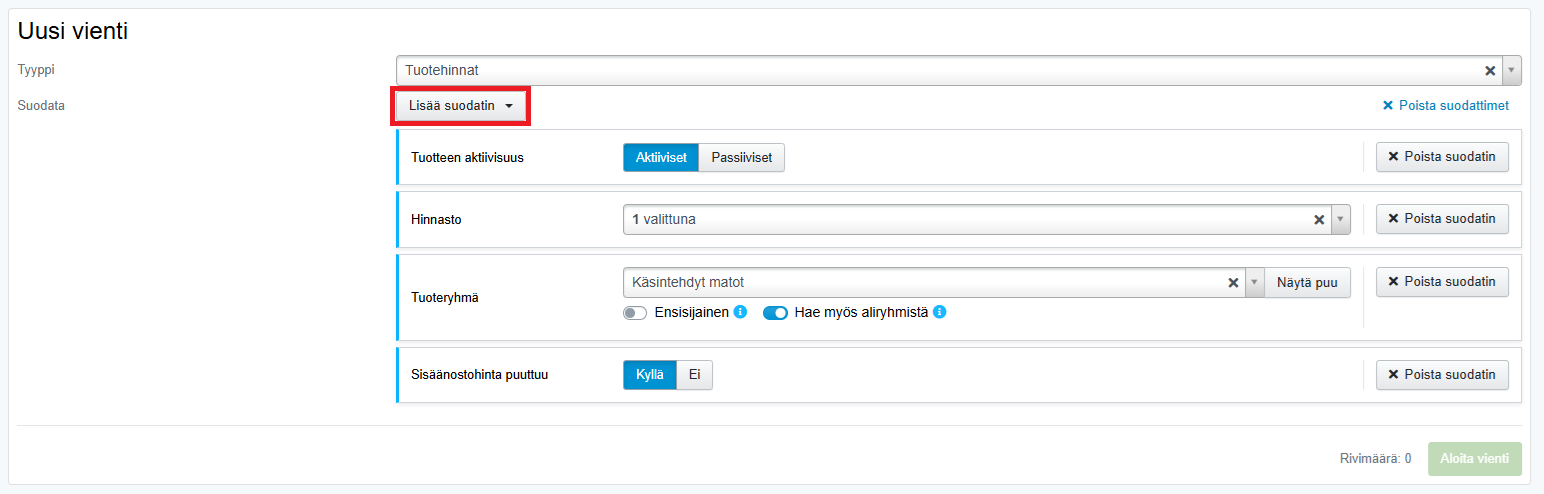Remove the Hinnasto filter
Image resolution: width=1544 pixels, height=494 pixels.
[1441, 219]
